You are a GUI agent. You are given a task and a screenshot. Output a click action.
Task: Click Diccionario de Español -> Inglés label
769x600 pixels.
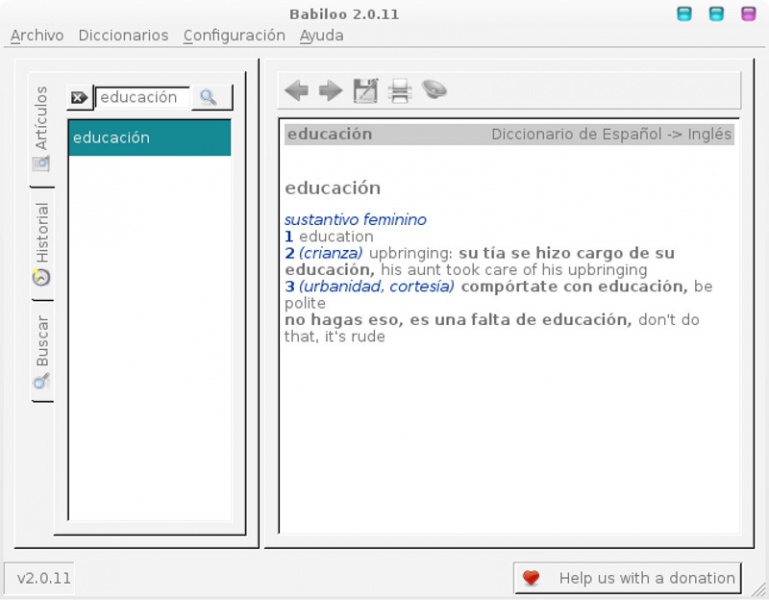pos(611,134)
